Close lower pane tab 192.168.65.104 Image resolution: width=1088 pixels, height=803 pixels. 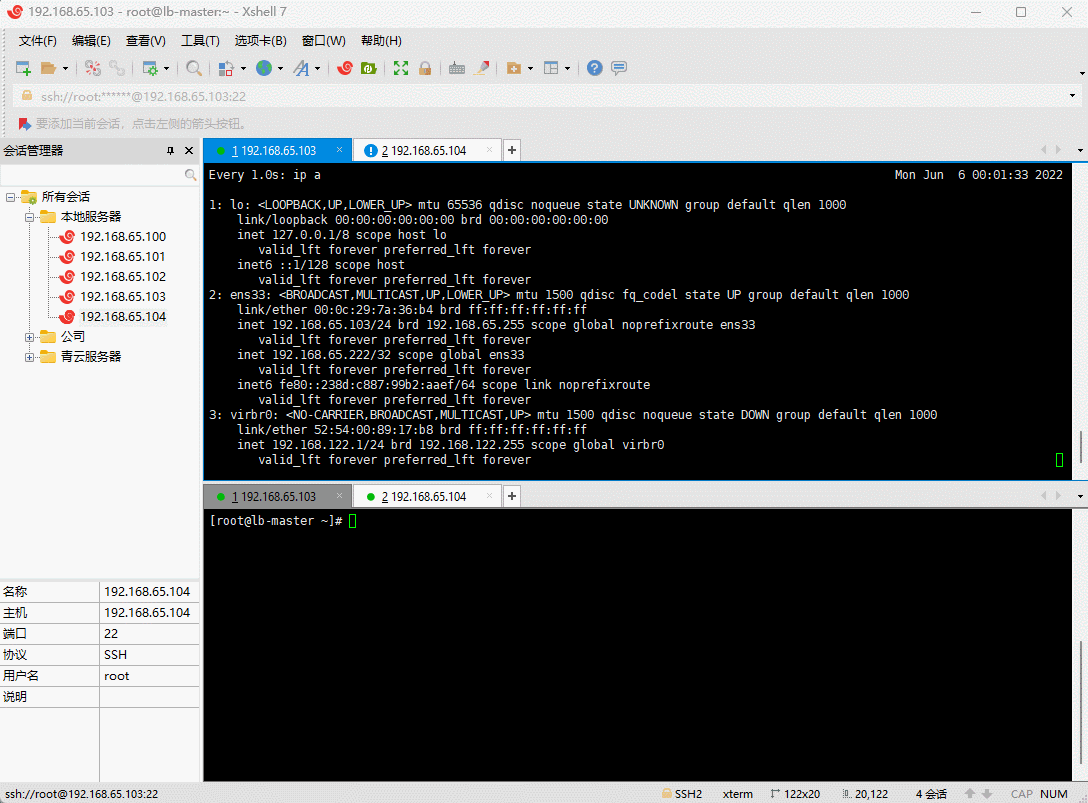coord(489,496)
